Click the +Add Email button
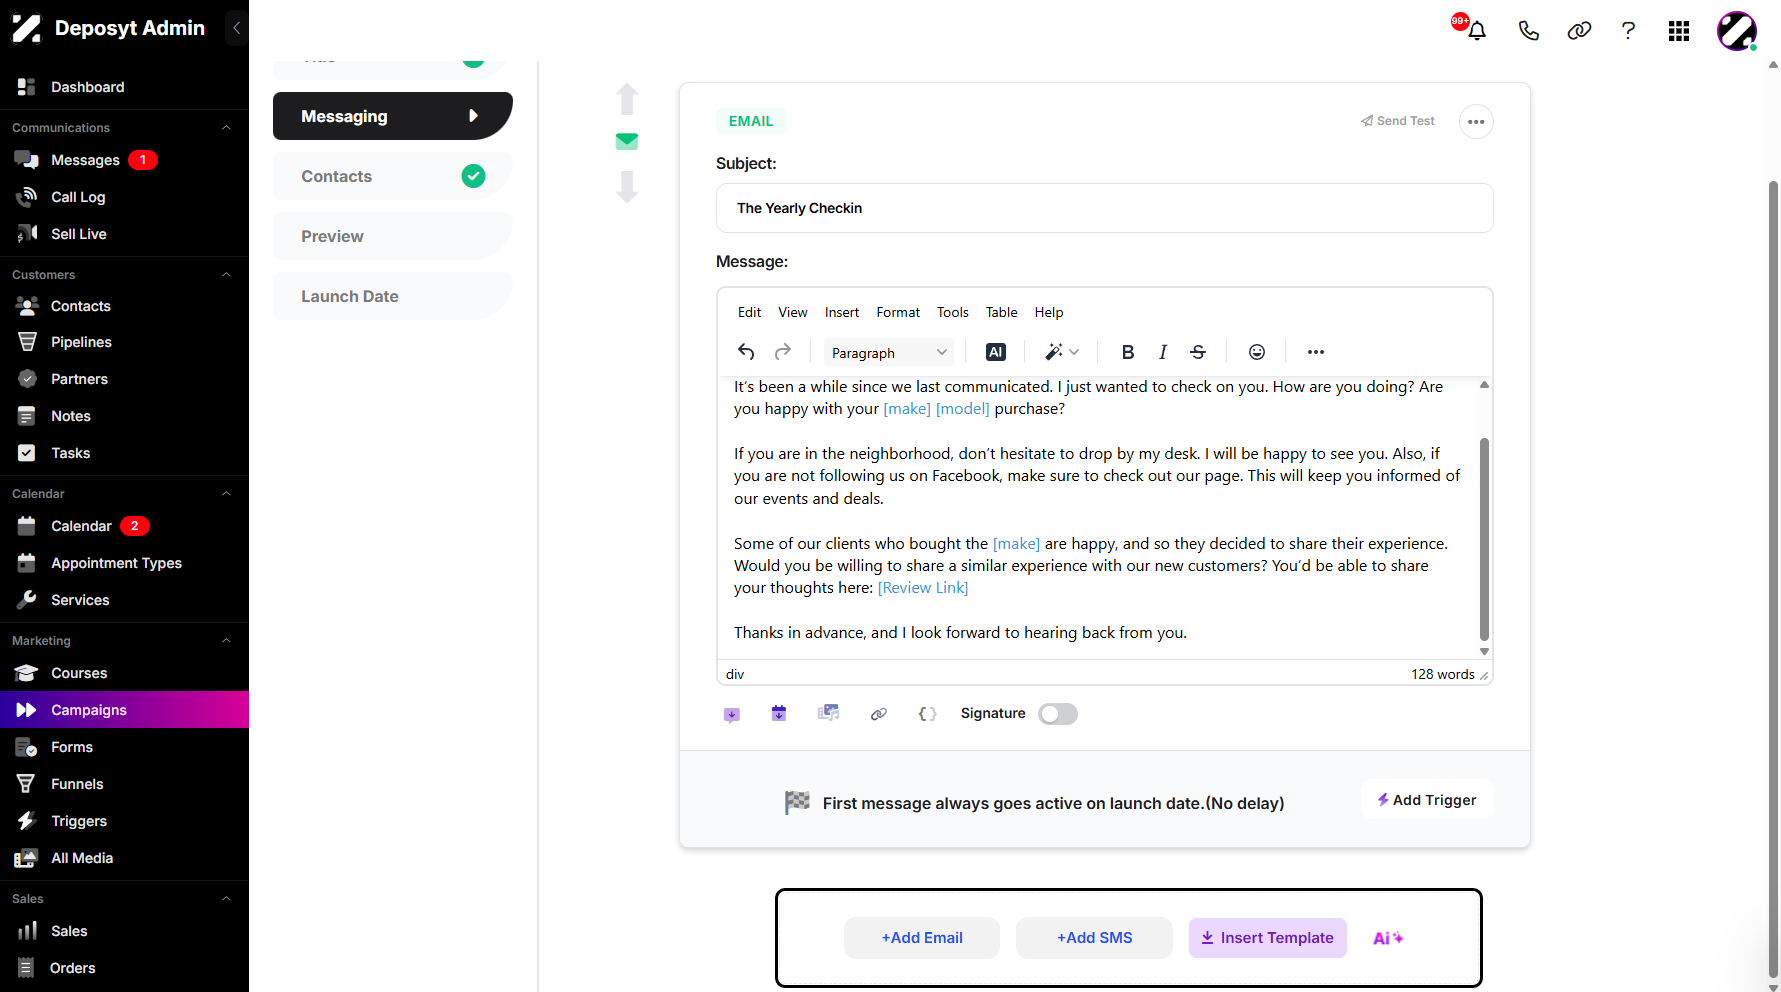This screenshot has height=992, width=1781. tap(922, 938)
